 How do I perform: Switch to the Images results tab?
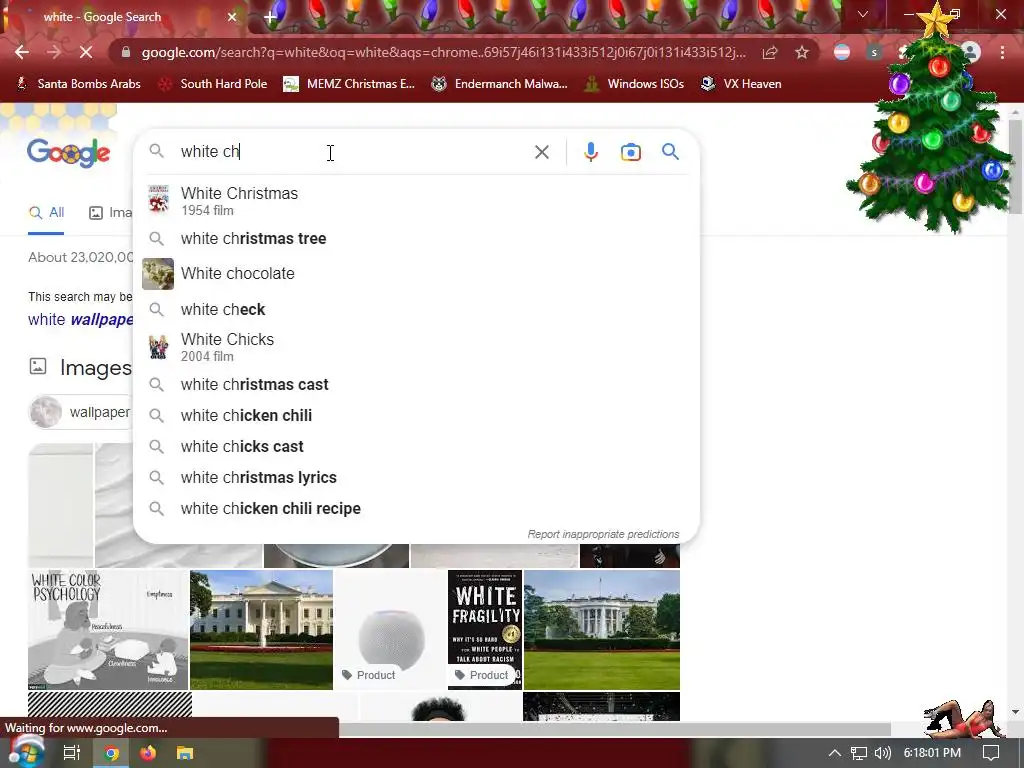(110, 213)
